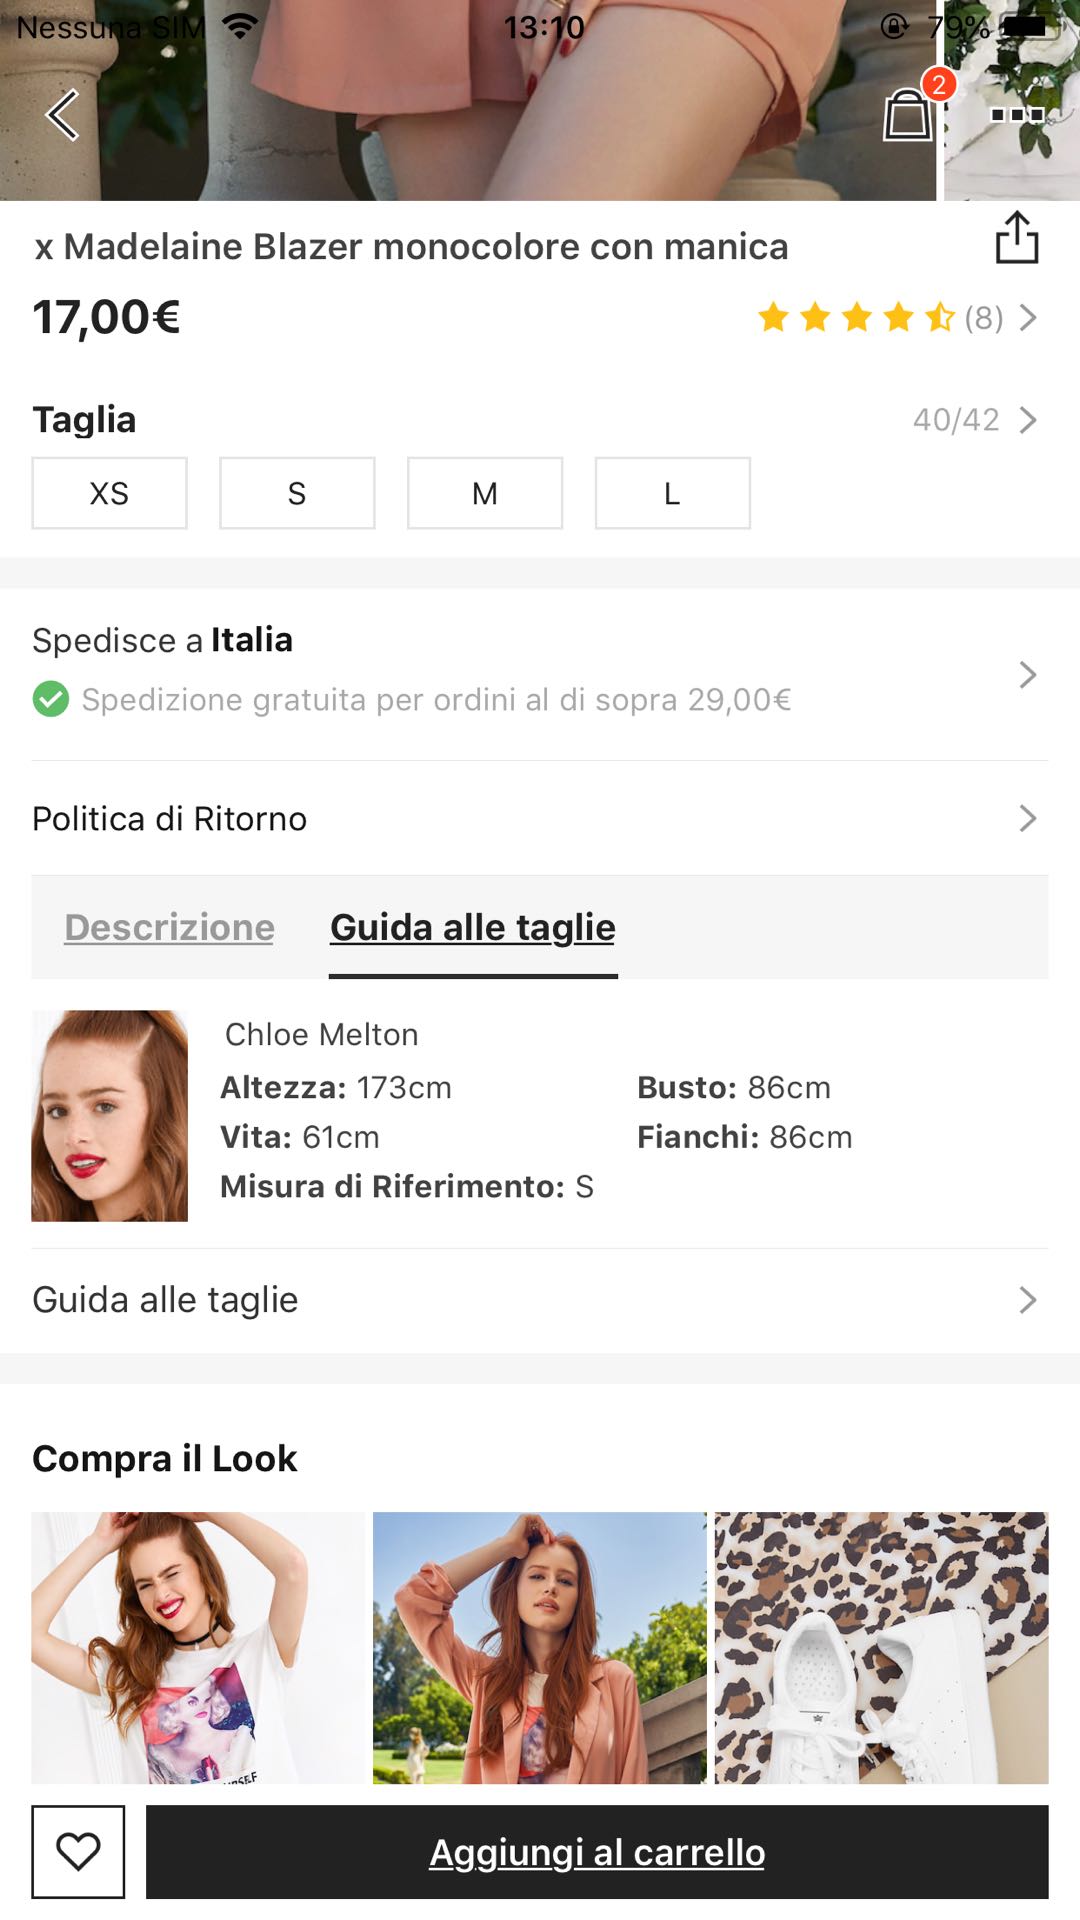Select size XS
This screenshot has height=1920, width=1080.
[x=109, y=493]
